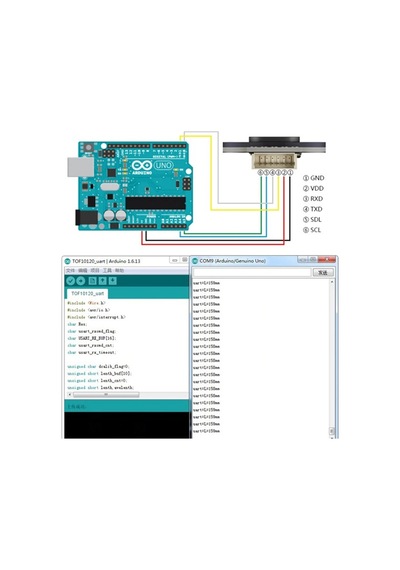Viewport: 400px width, 570px height.
Task: Open the 编辑 (Edit) menu
Action: 83,270
